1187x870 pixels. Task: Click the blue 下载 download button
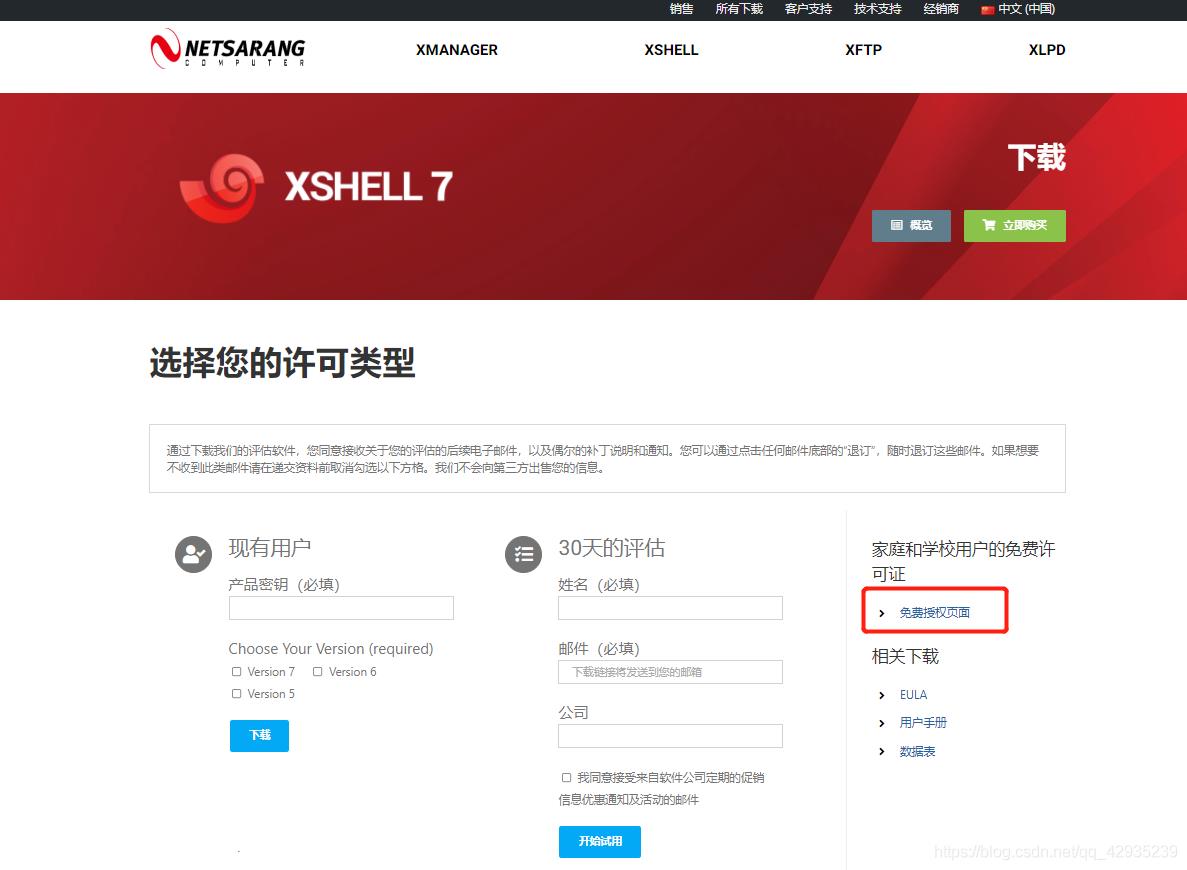click(x=260, y=735)
